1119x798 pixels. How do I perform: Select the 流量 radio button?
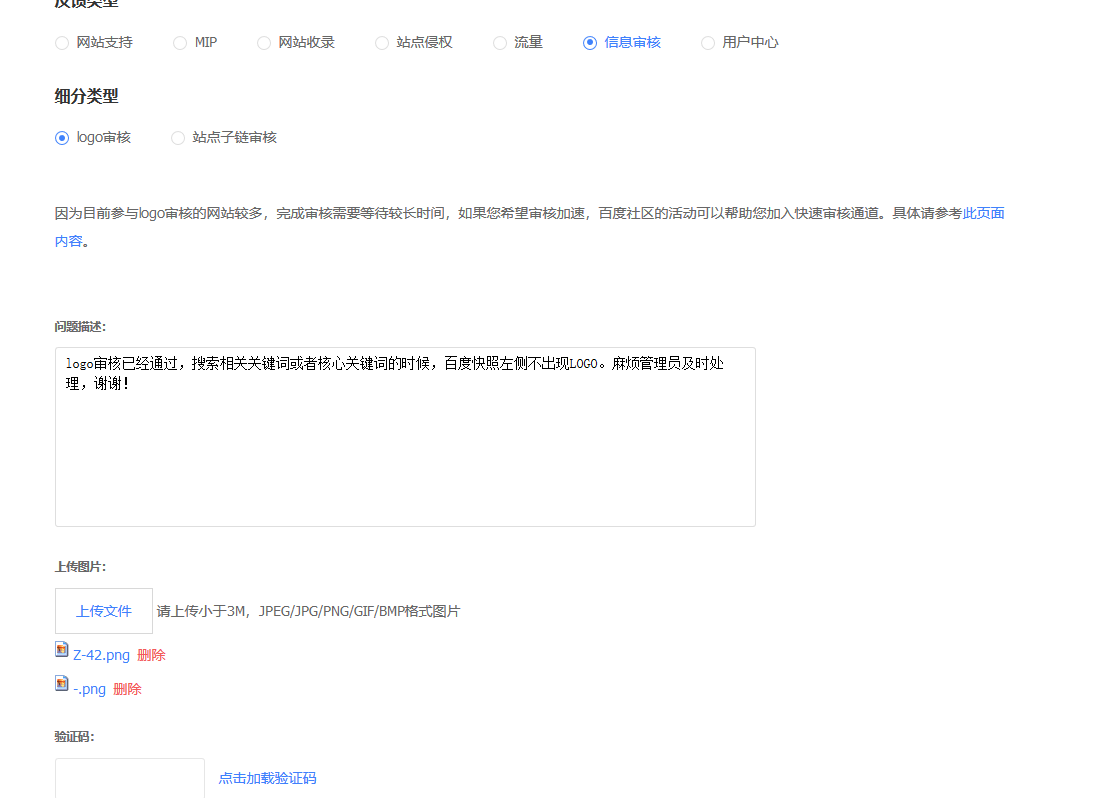tap(500, 43)
